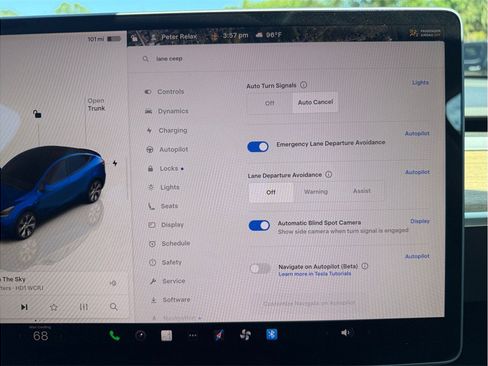Follow Autopilot link beside Navigate on Autopilot
The height and width of the screenshot is (366, 488).
[x=417, y=256]
